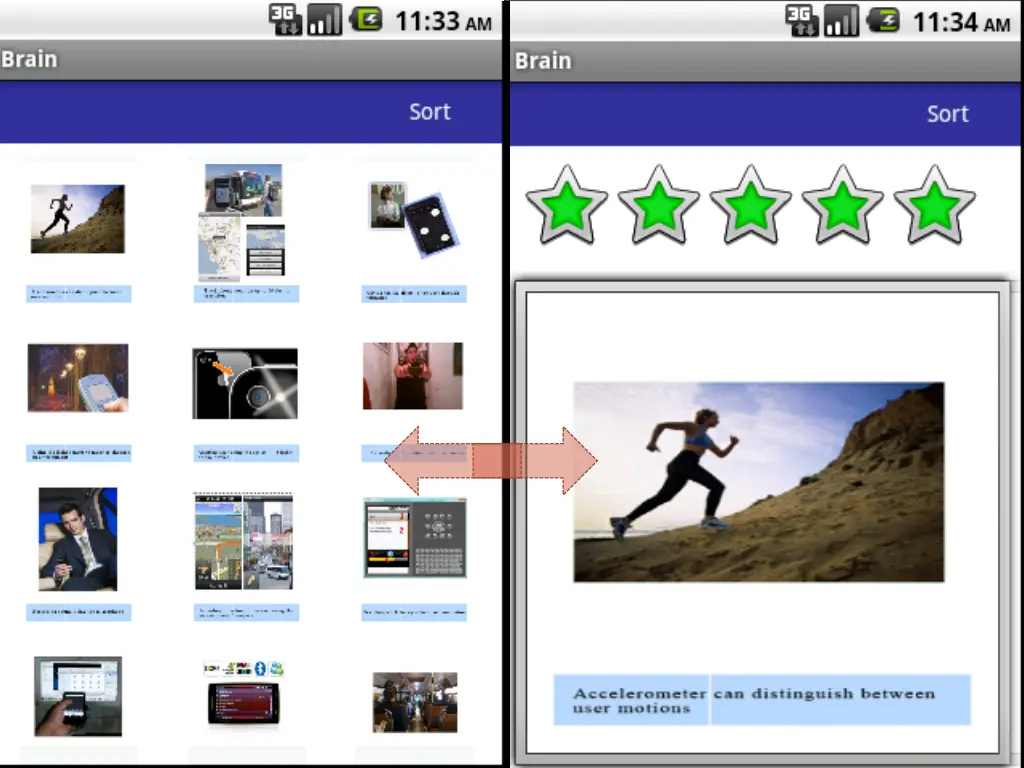The width and height of the screenshot is (1024, 768).
Task: Set rating with the fourth green star
Action: point(842,204)
